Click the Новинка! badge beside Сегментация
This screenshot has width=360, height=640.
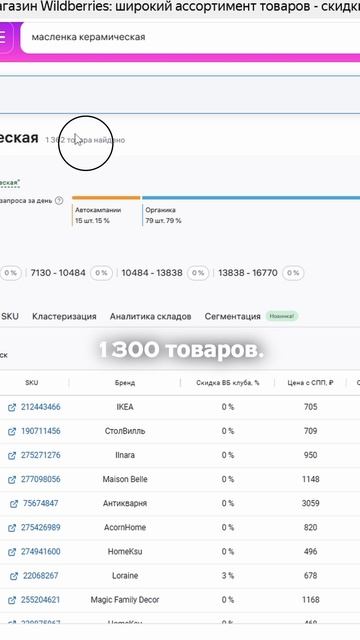pos(282,316)
